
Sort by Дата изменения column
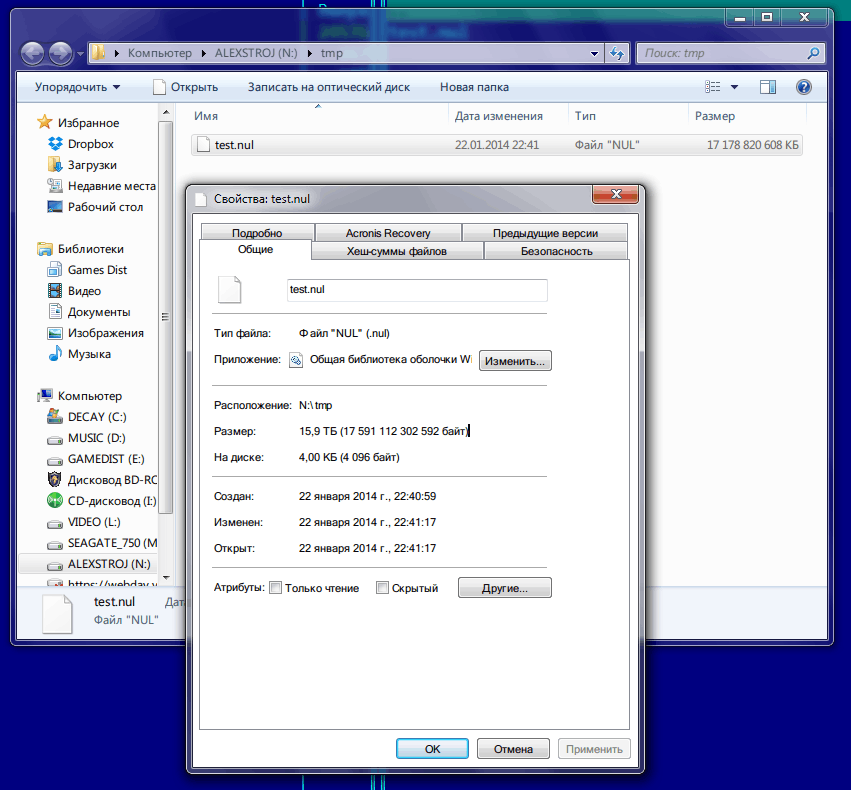coord(508,116)
